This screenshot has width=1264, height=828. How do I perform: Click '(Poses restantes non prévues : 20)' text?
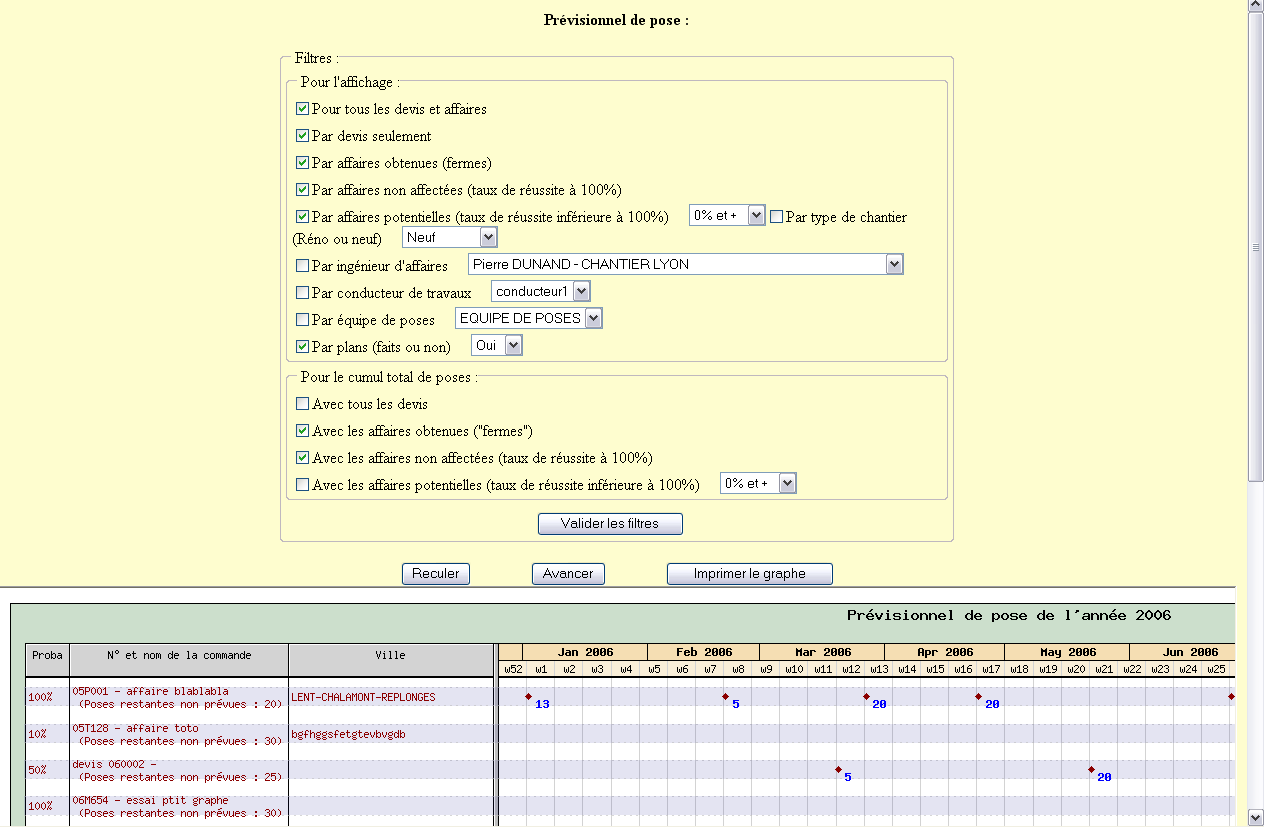[180, 704]
